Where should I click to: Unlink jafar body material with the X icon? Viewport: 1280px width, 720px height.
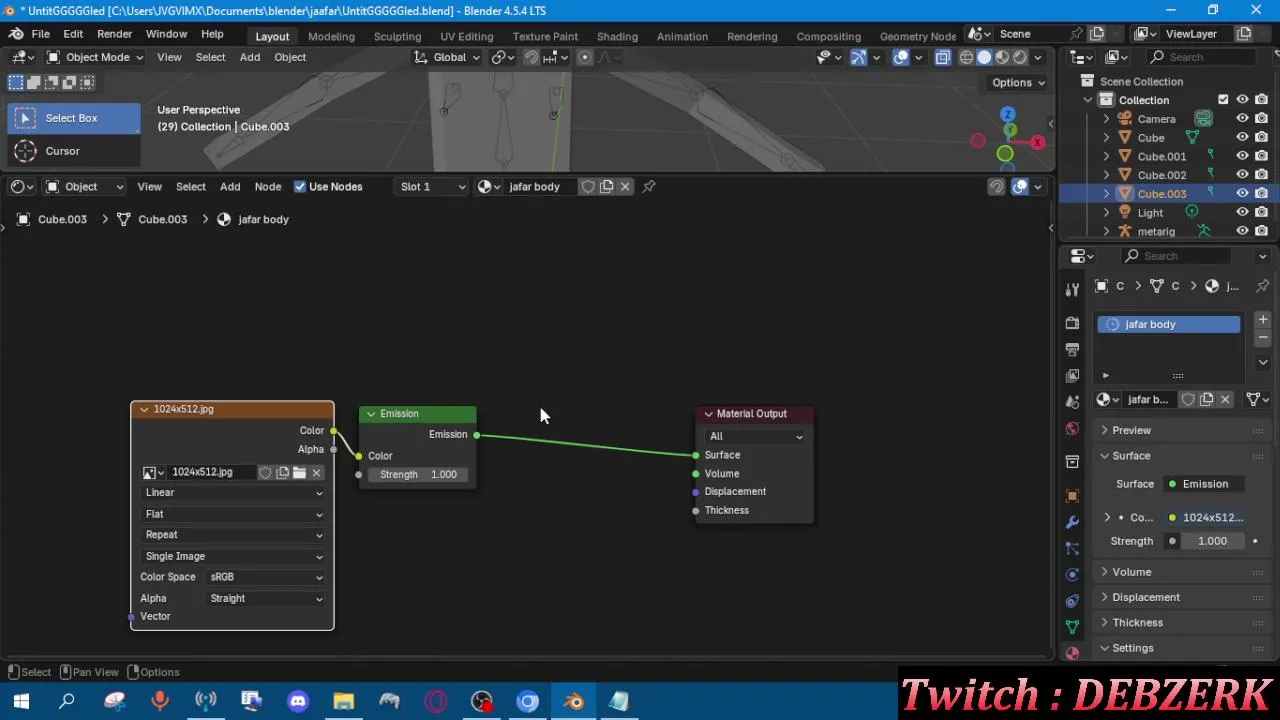[x=625, y=186]
